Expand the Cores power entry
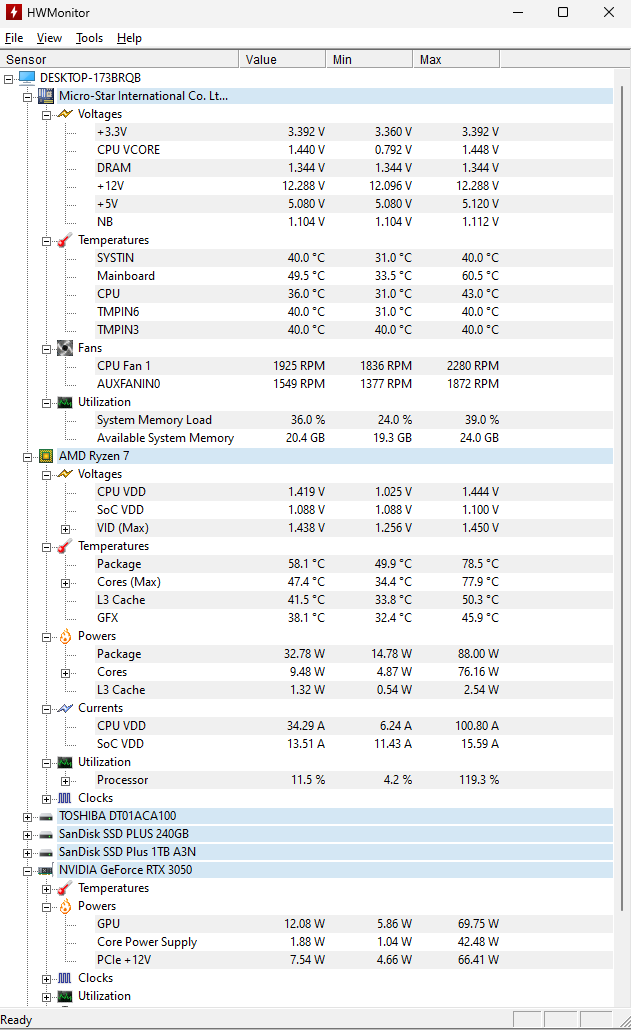The height and width of the screenshot is (1030, 631). coord(66,673)
